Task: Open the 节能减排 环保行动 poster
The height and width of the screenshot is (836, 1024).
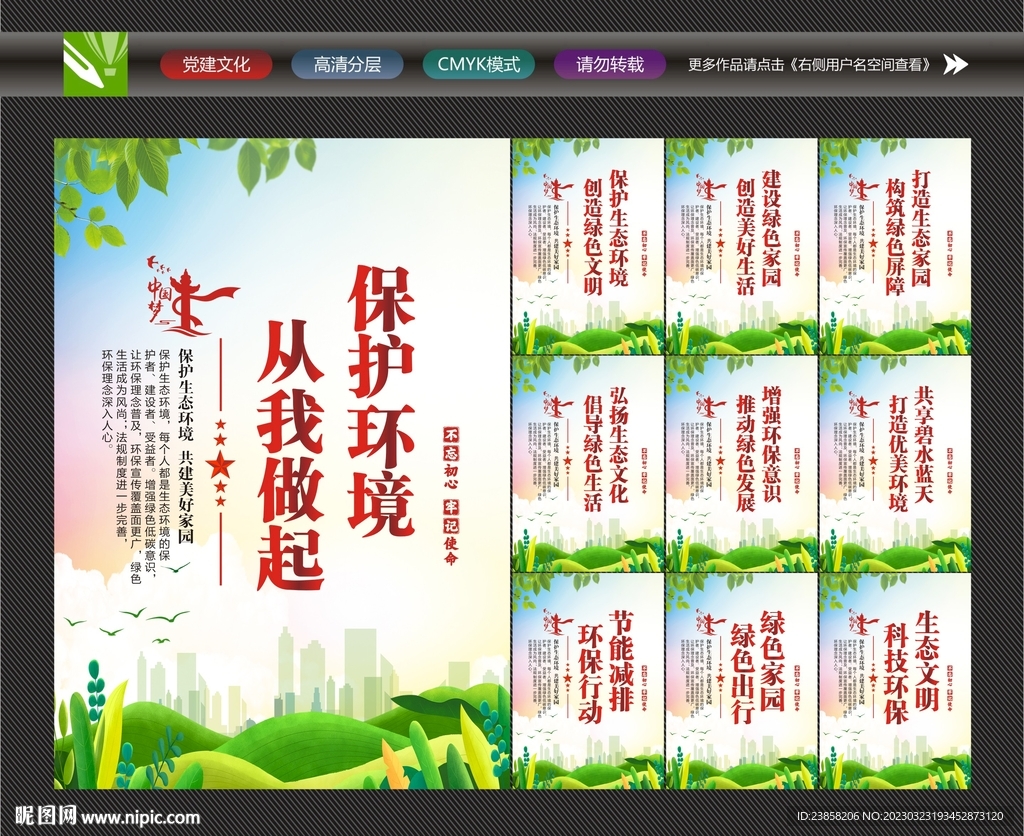Action: click(588, 681)
